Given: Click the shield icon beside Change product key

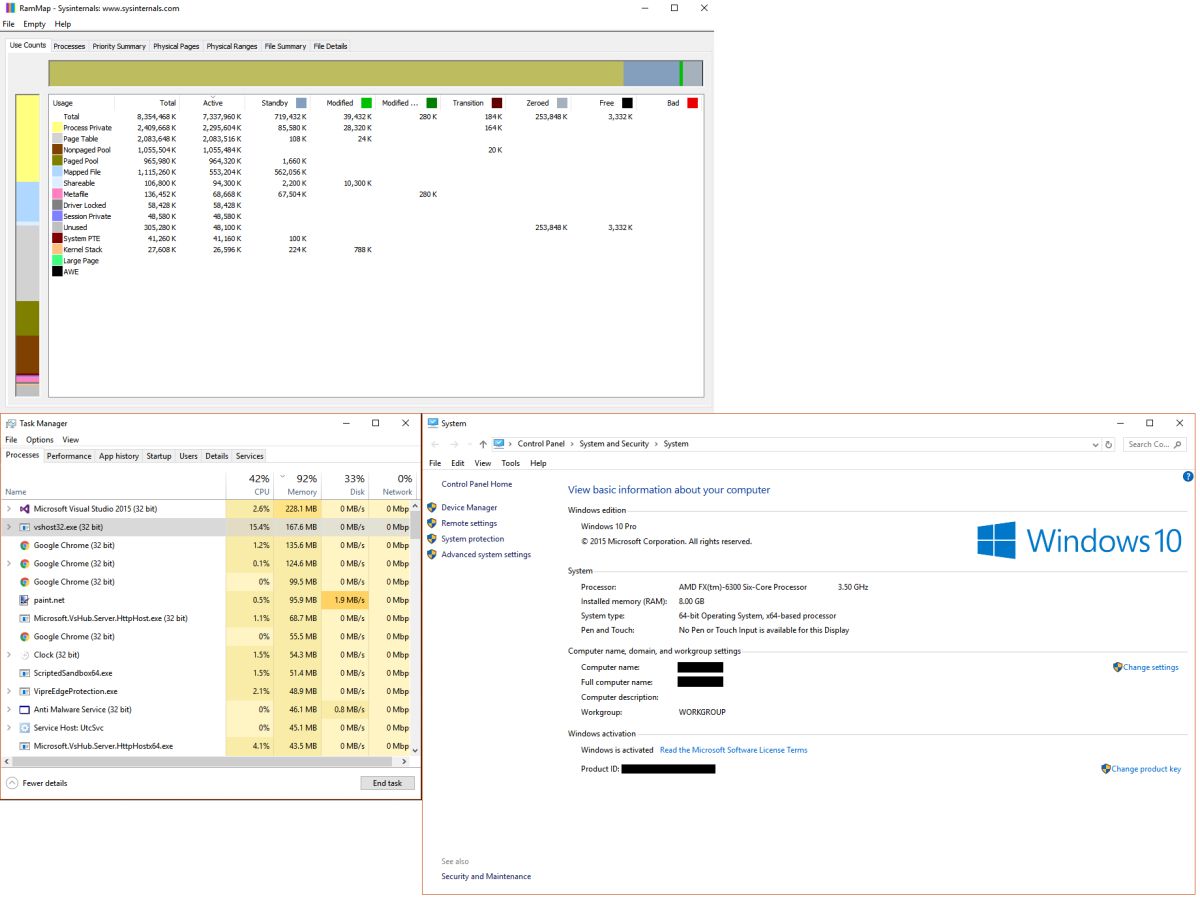Looking at the screenshot, I should 1106,769.
